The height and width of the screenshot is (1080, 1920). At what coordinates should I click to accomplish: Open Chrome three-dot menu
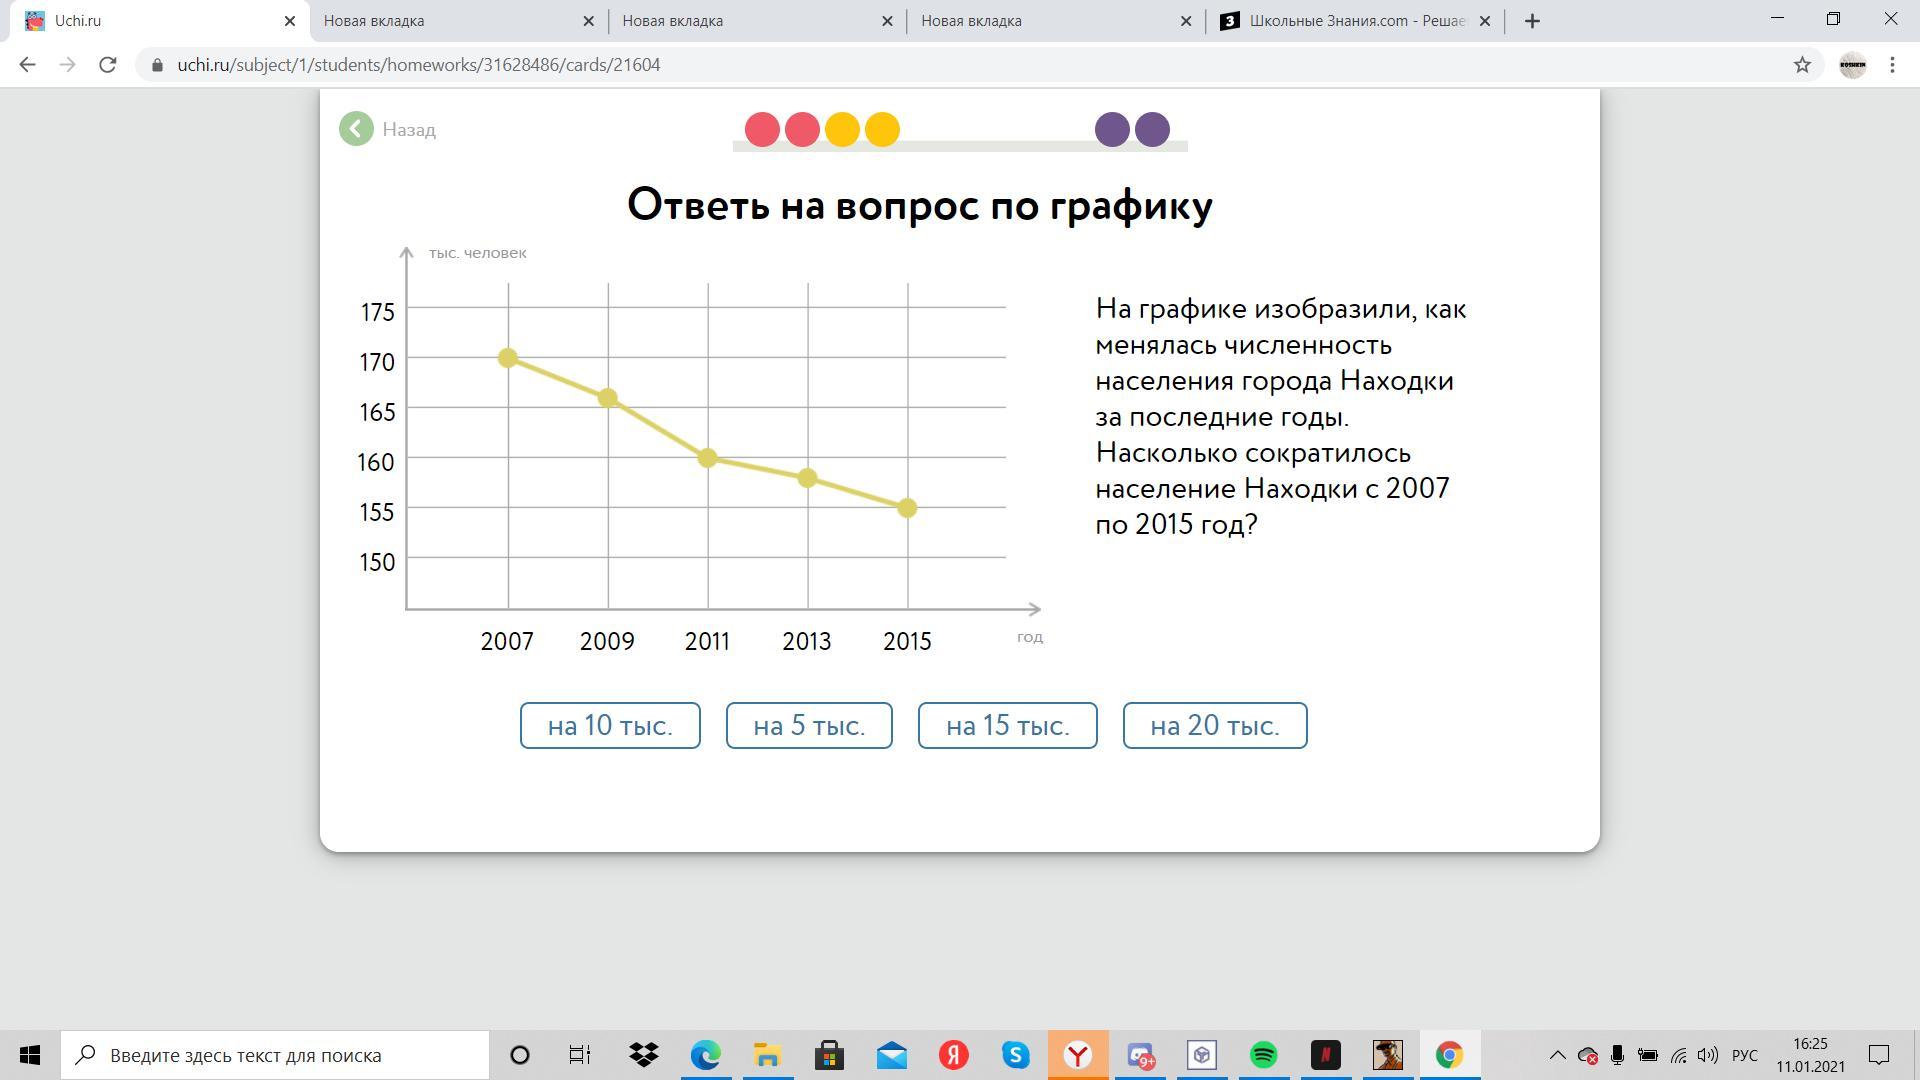pos(1892,65)
